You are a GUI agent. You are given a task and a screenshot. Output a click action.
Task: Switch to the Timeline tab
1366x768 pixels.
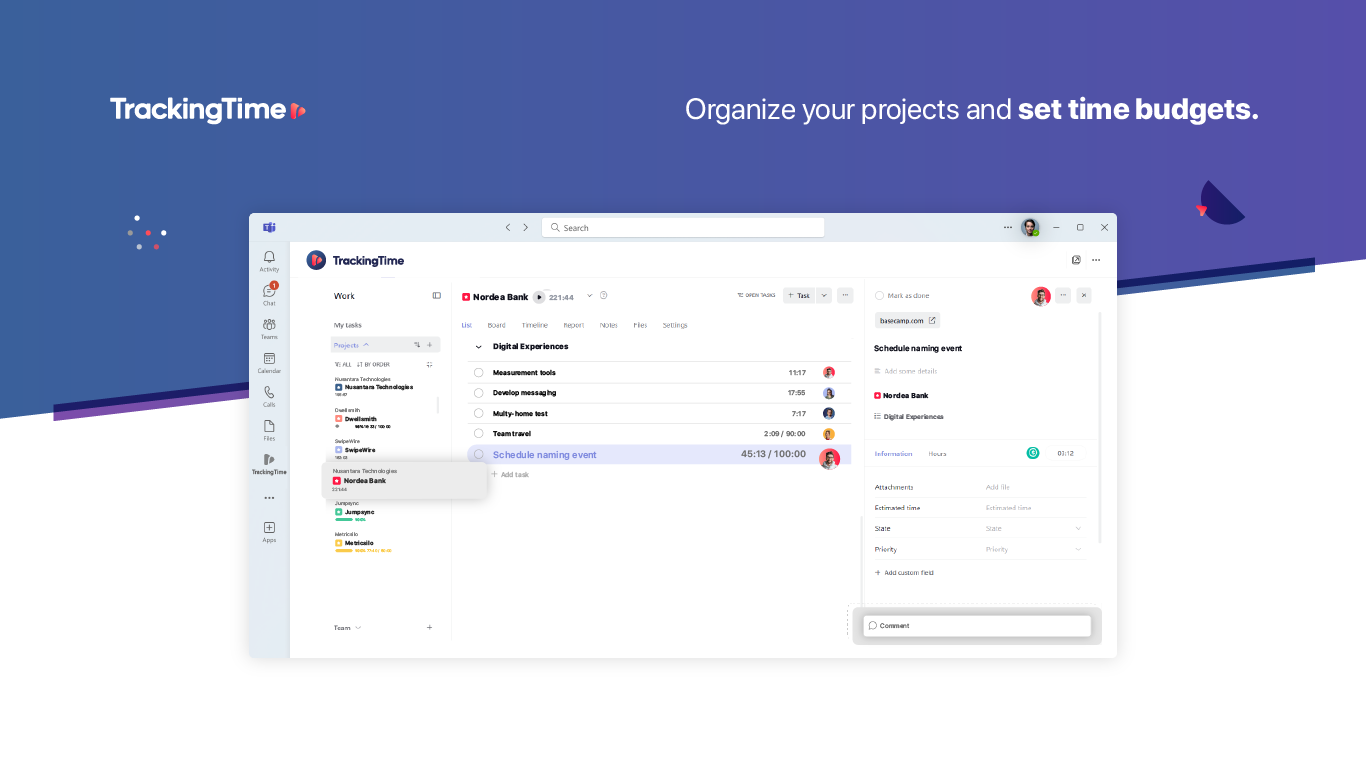click(535, 325)
